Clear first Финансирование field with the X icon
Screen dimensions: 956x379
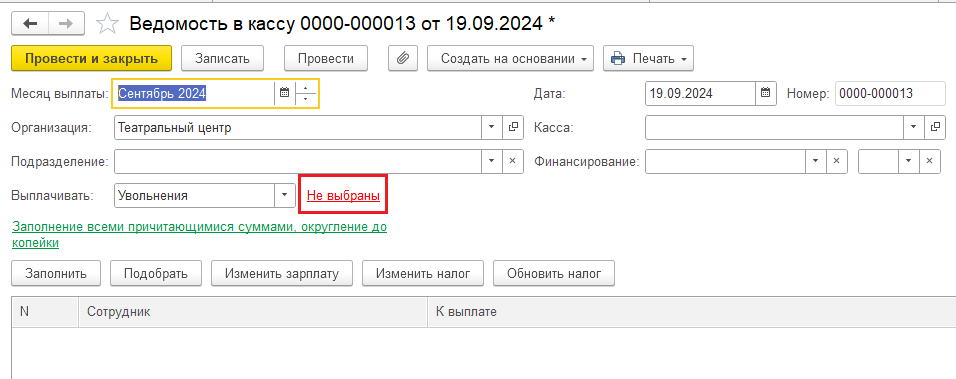pos(836,161)
